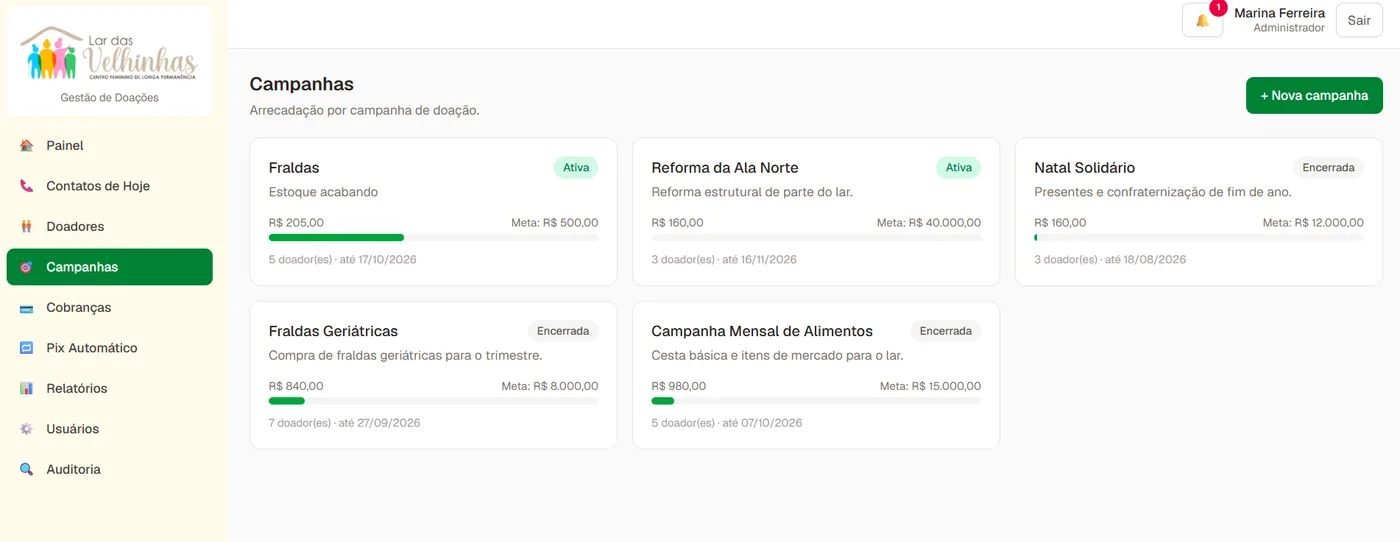Viewport: 1400px width, 542px height.
Task: Create a new campaign with + Nova campanha
Action: coord(1314,96)
